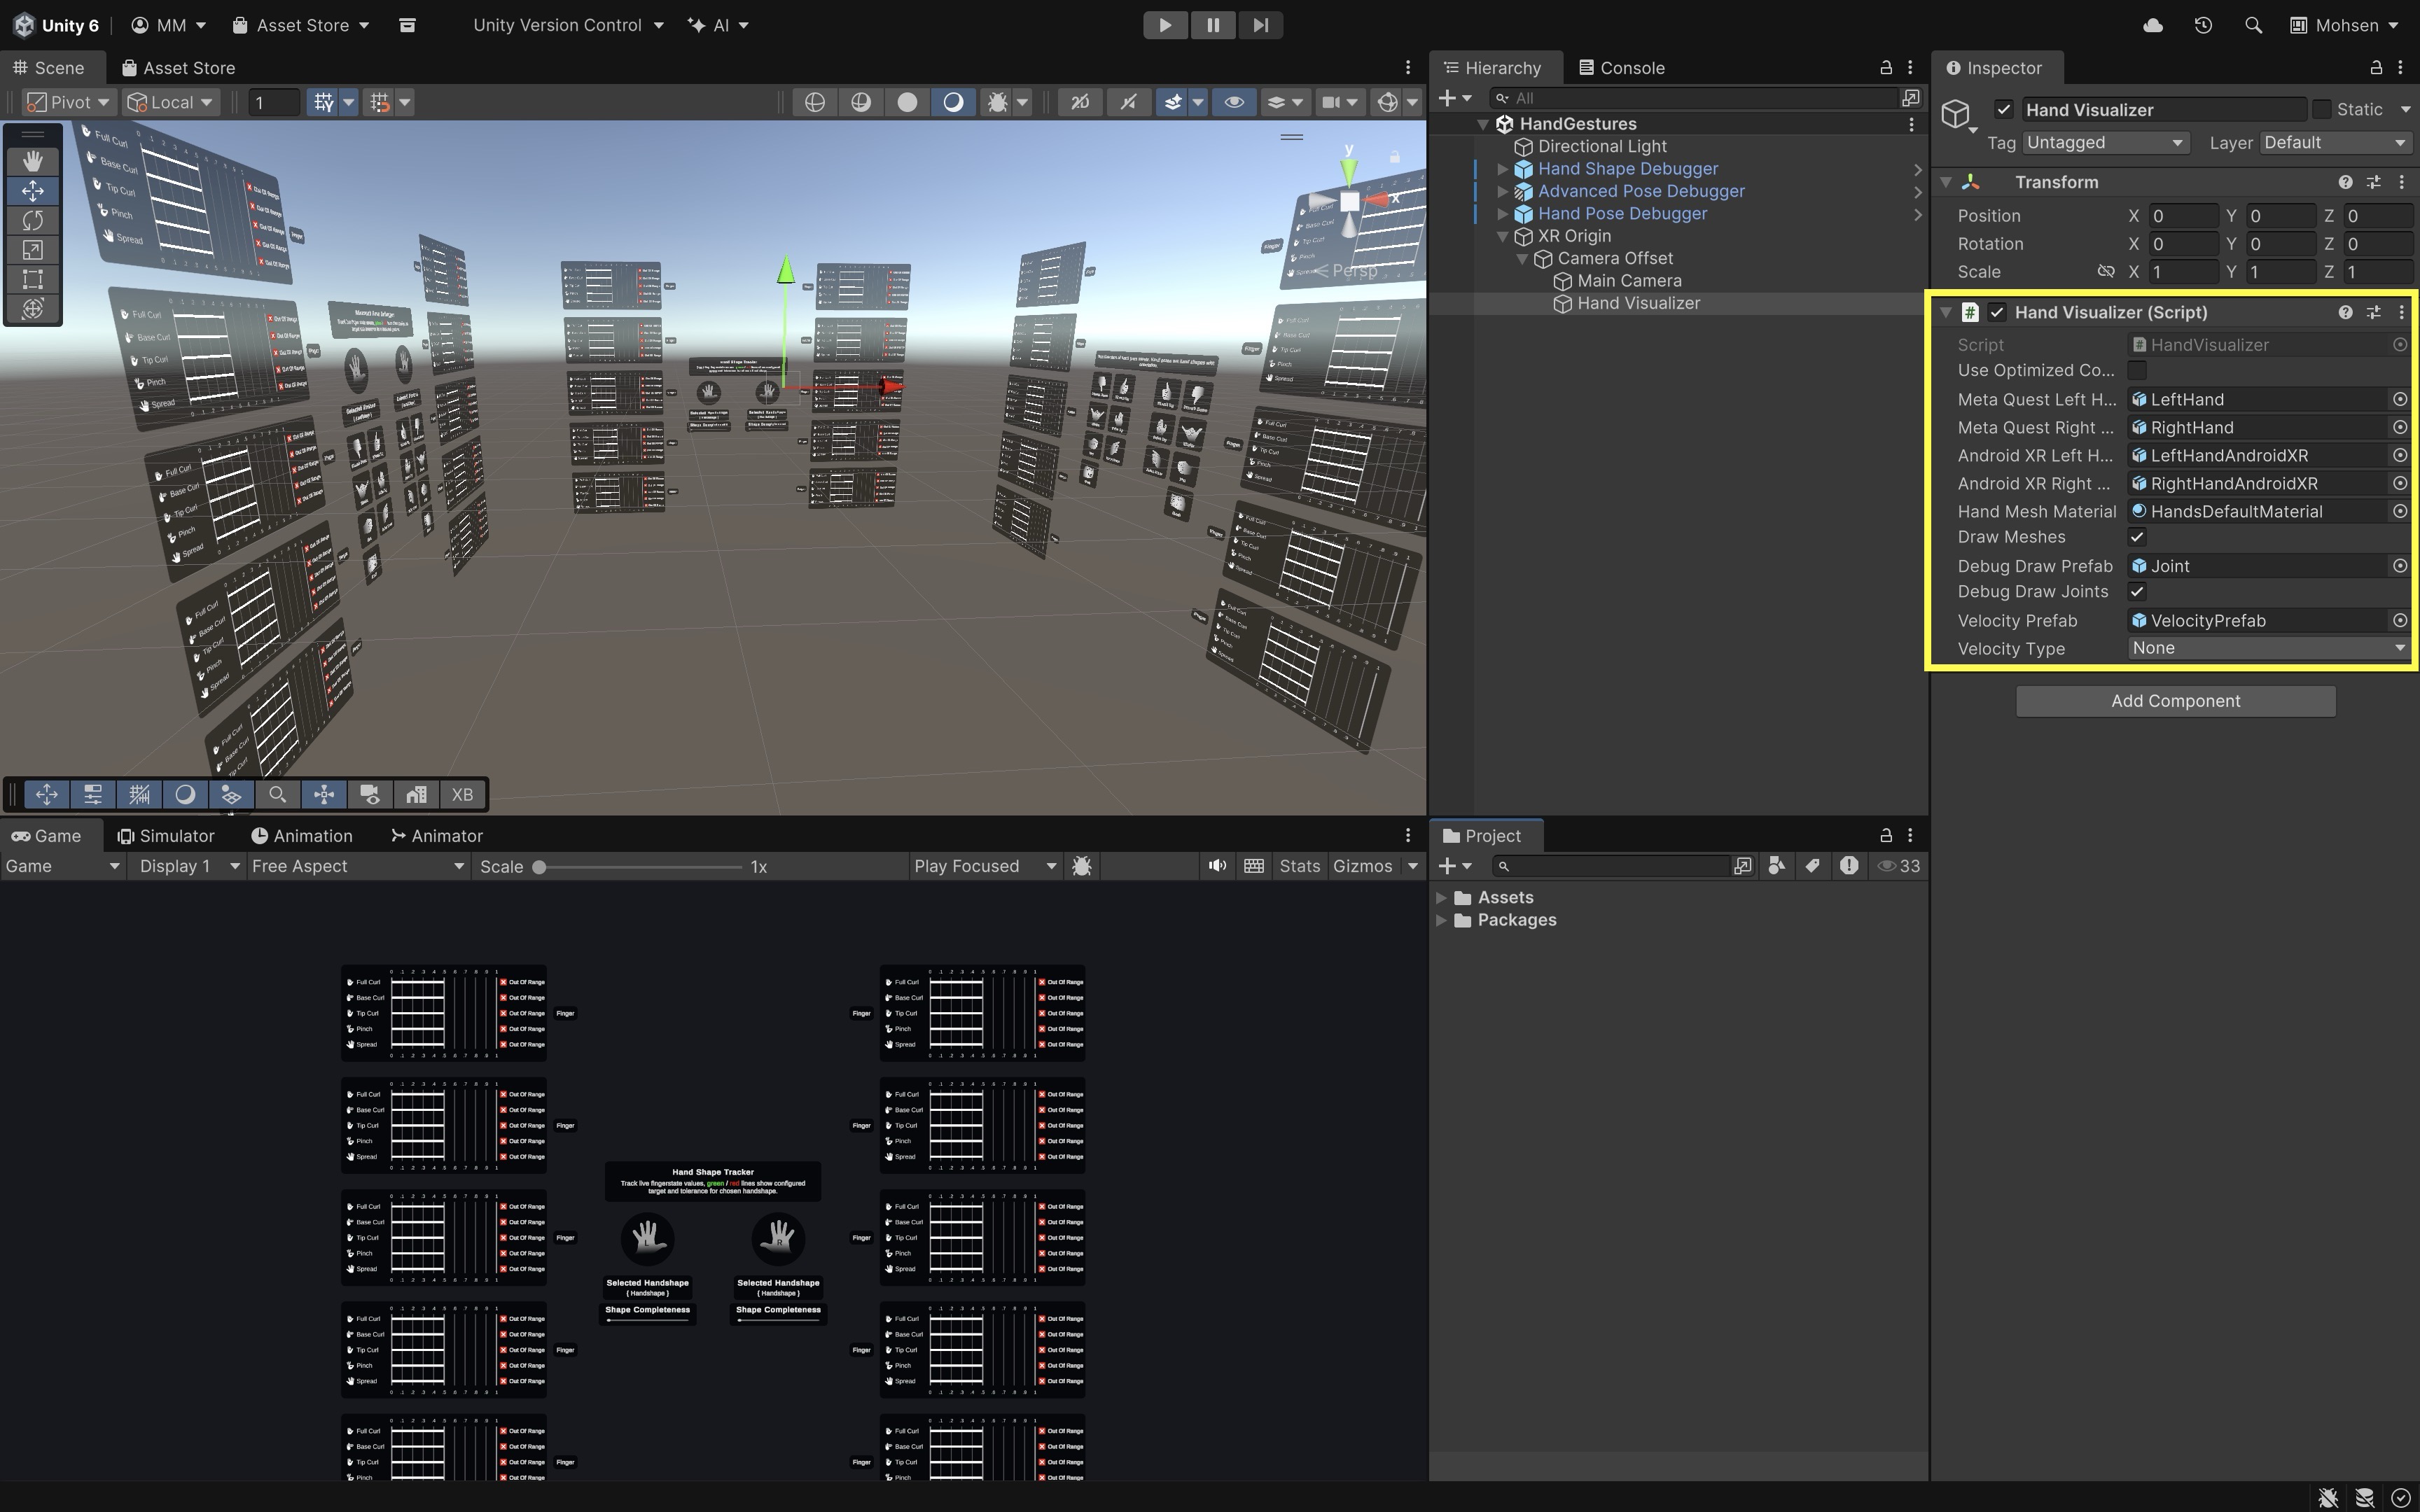Screen dimensions: 2420x1512
Task: Toggle Mute Audio in Game view
Action: 1216,866
